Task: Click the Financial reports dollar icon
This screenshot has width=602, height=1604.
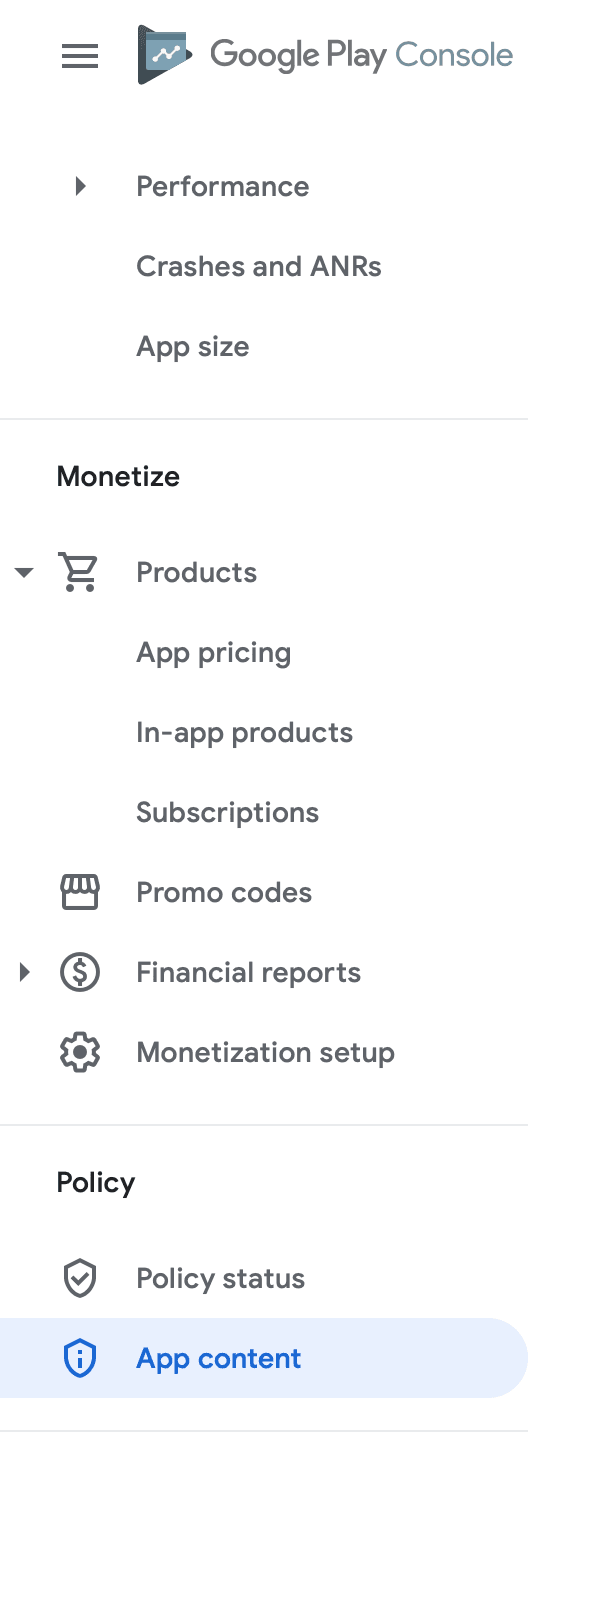Action: (79, 972)
